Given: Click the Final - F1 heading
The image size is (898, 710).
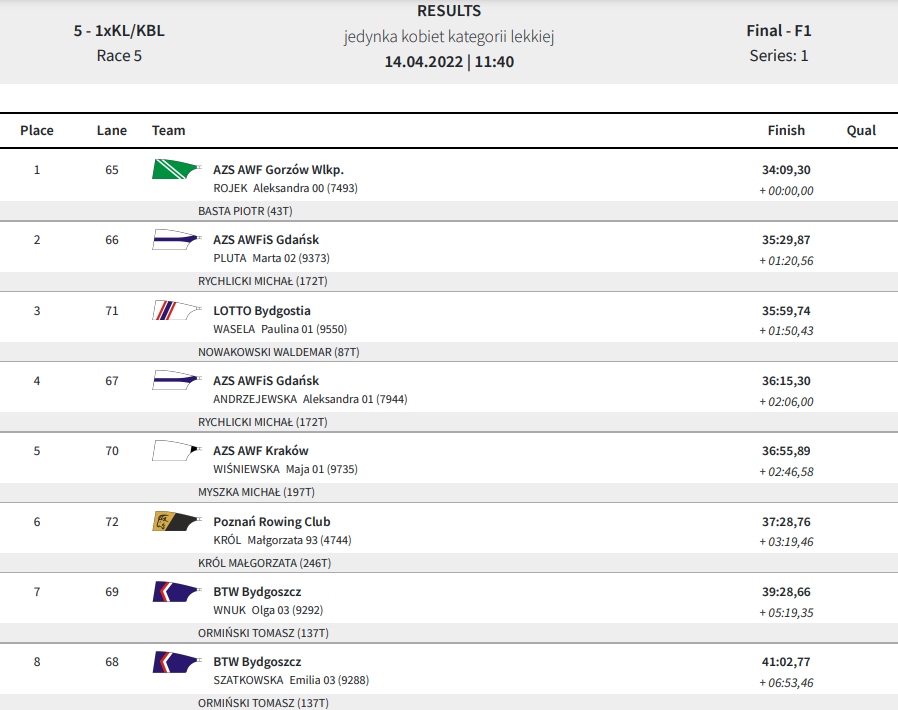Looking at the screenshot, I should tap(778, 30).
